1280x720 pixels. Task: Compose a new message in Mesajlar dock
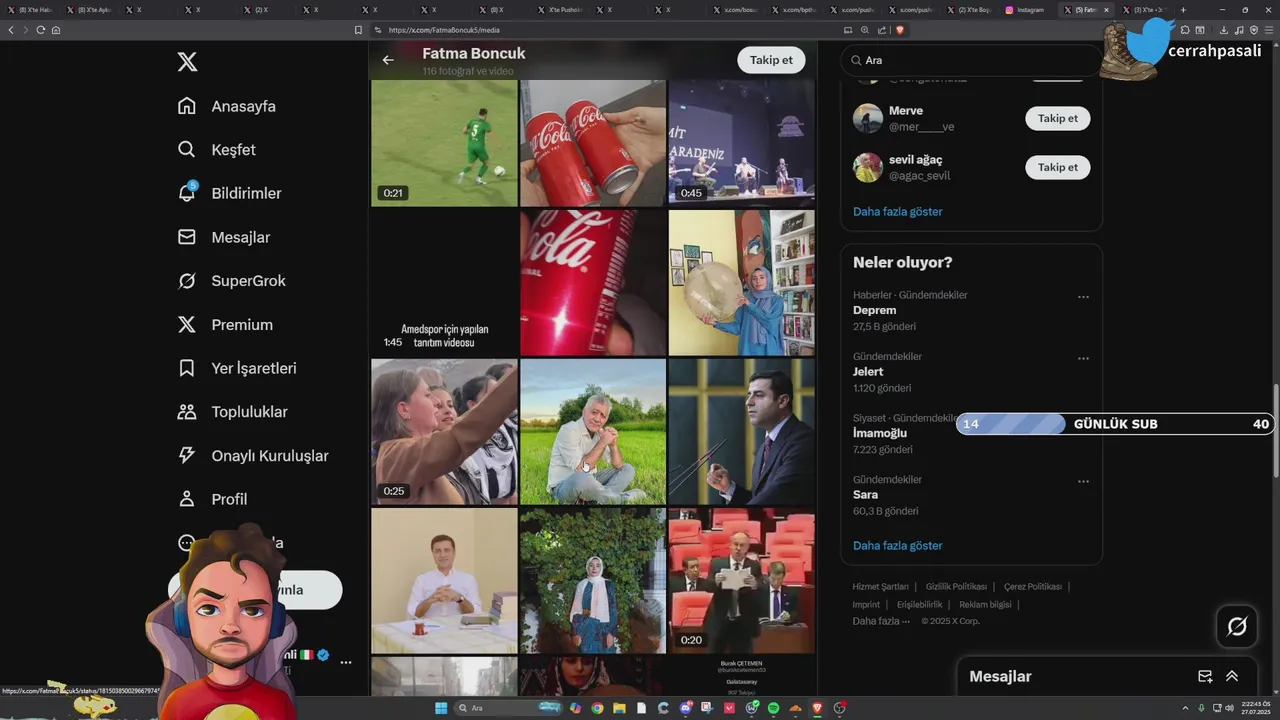pyautogui.click(x=1205, y=677)
